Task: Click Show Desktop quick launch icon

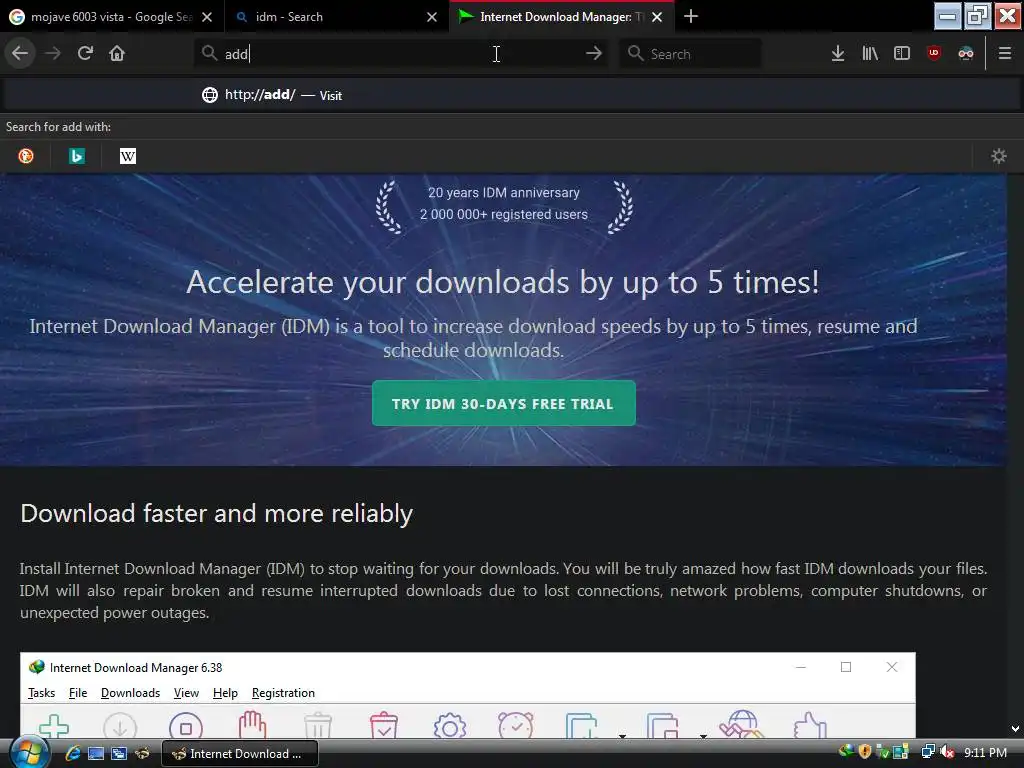Action: [x=96, y=754]
